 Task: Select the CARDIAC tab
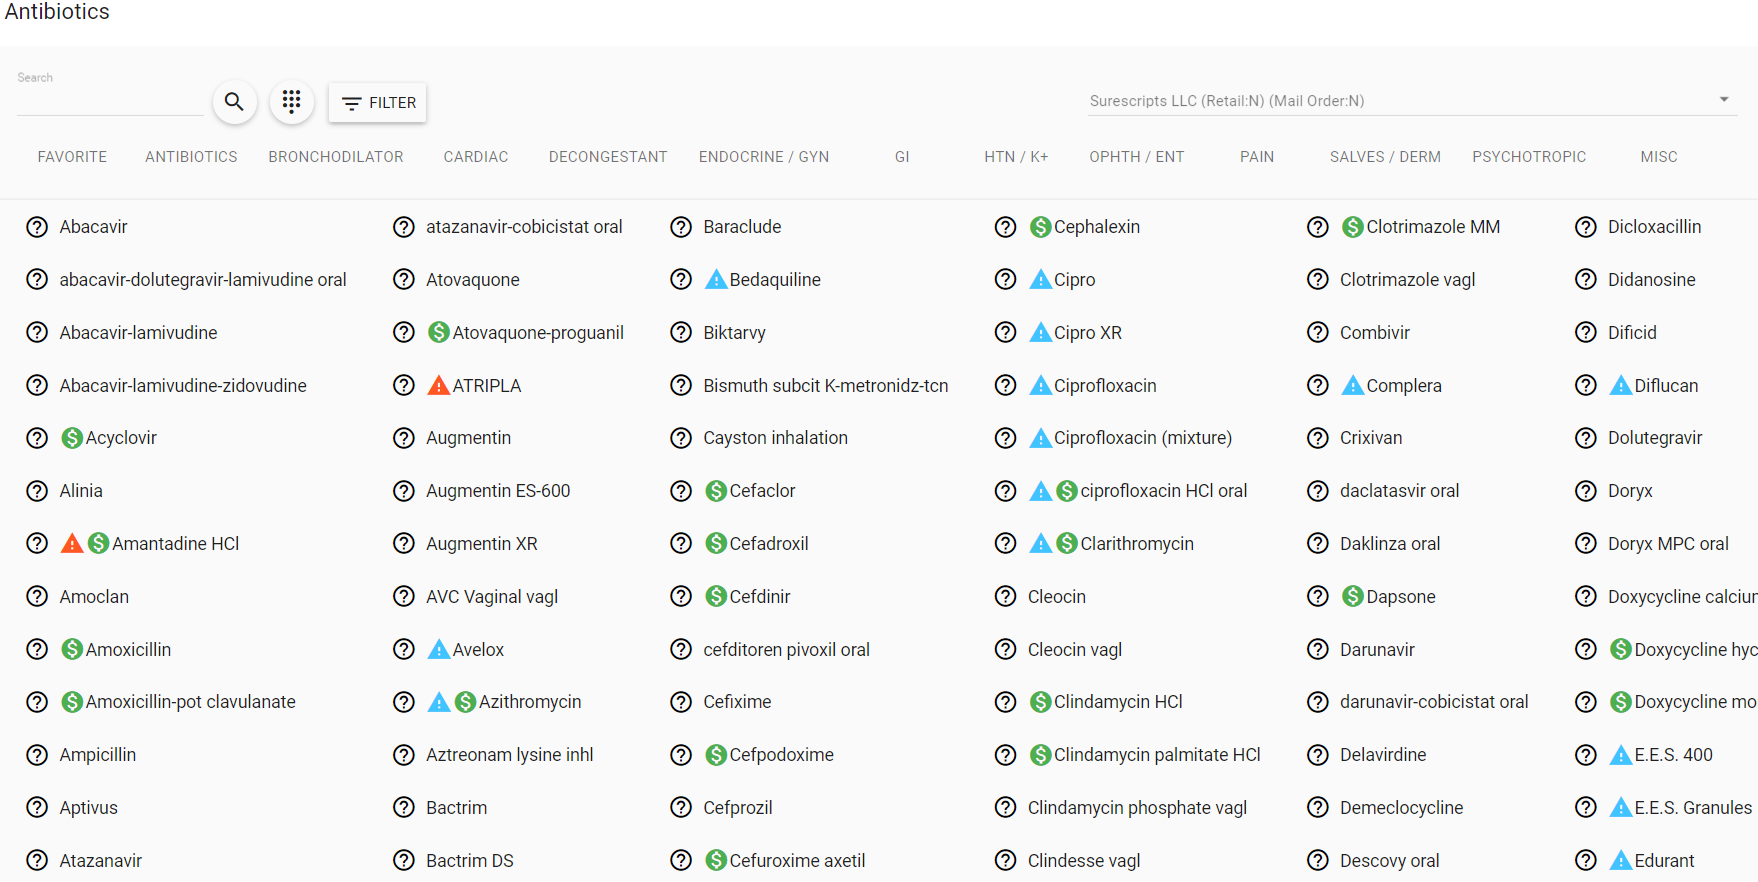[476, 157]
